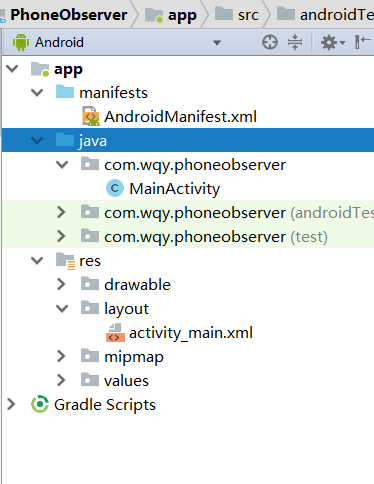Click the activity_main.xml layout file icon
The height and width of the screenshot is (484, 374).
click(x=115, y=333)
